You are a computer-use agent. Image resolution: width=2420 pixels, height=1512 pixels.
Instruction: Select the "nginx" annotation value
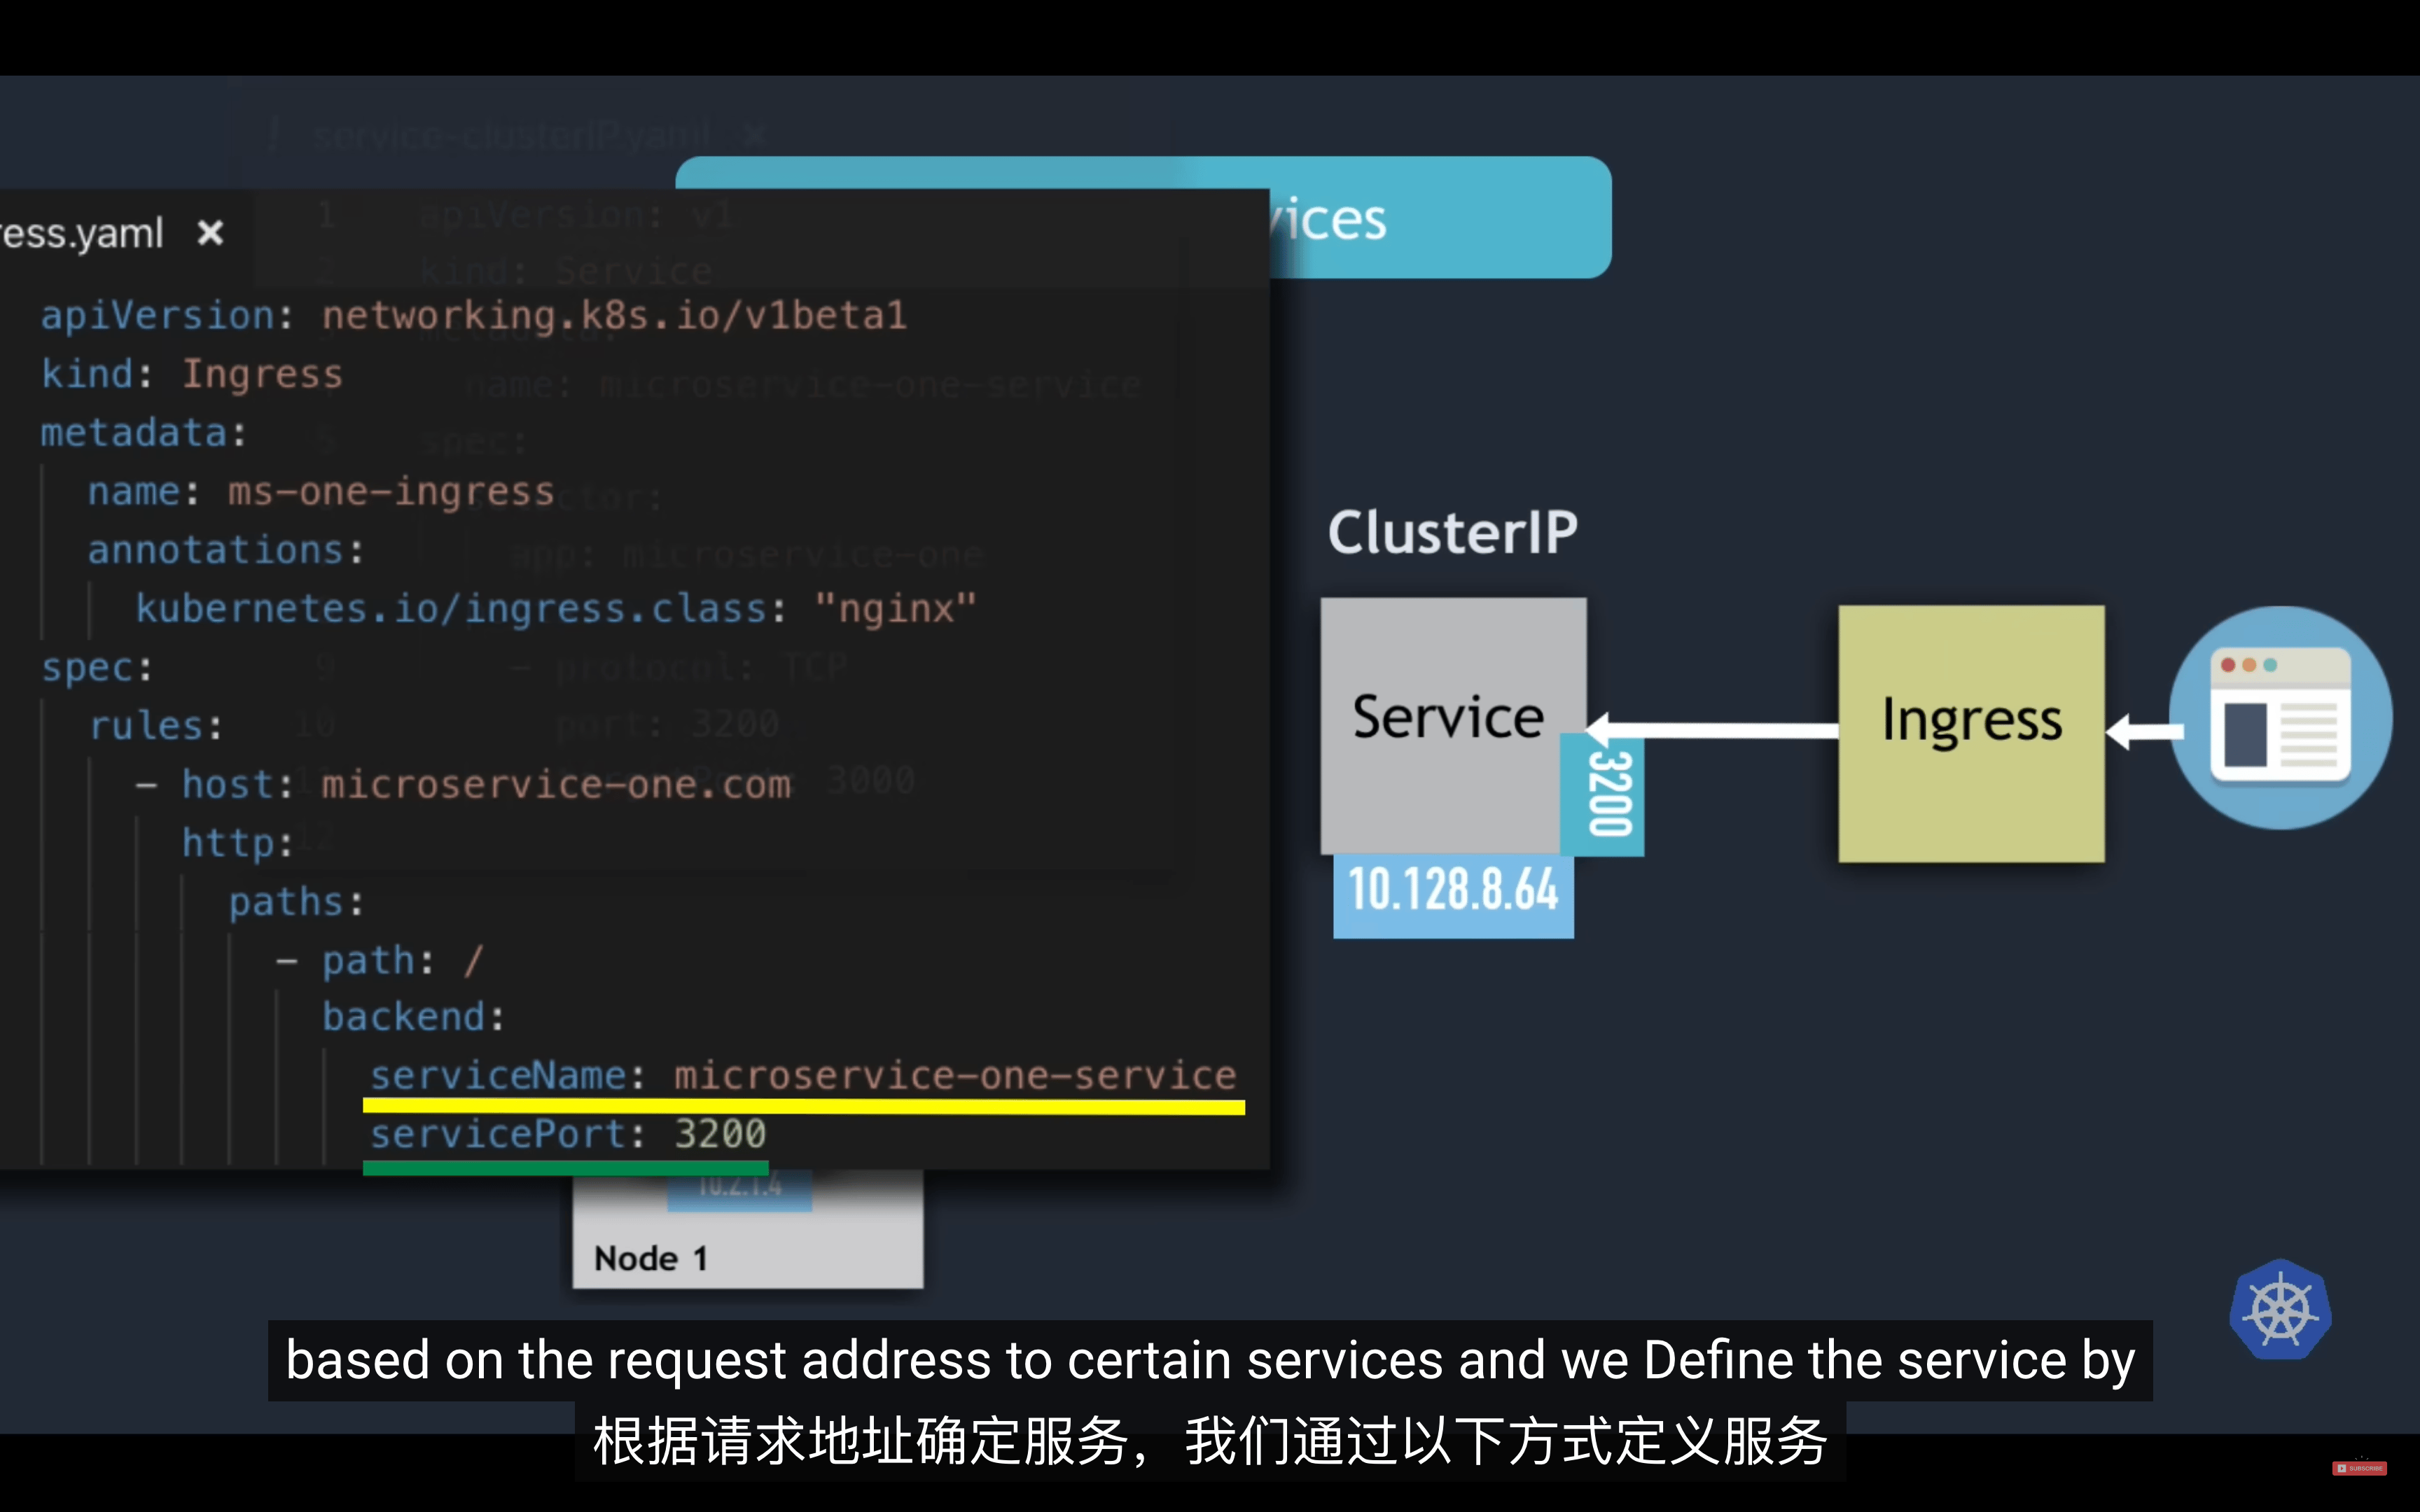click(895, 609)
